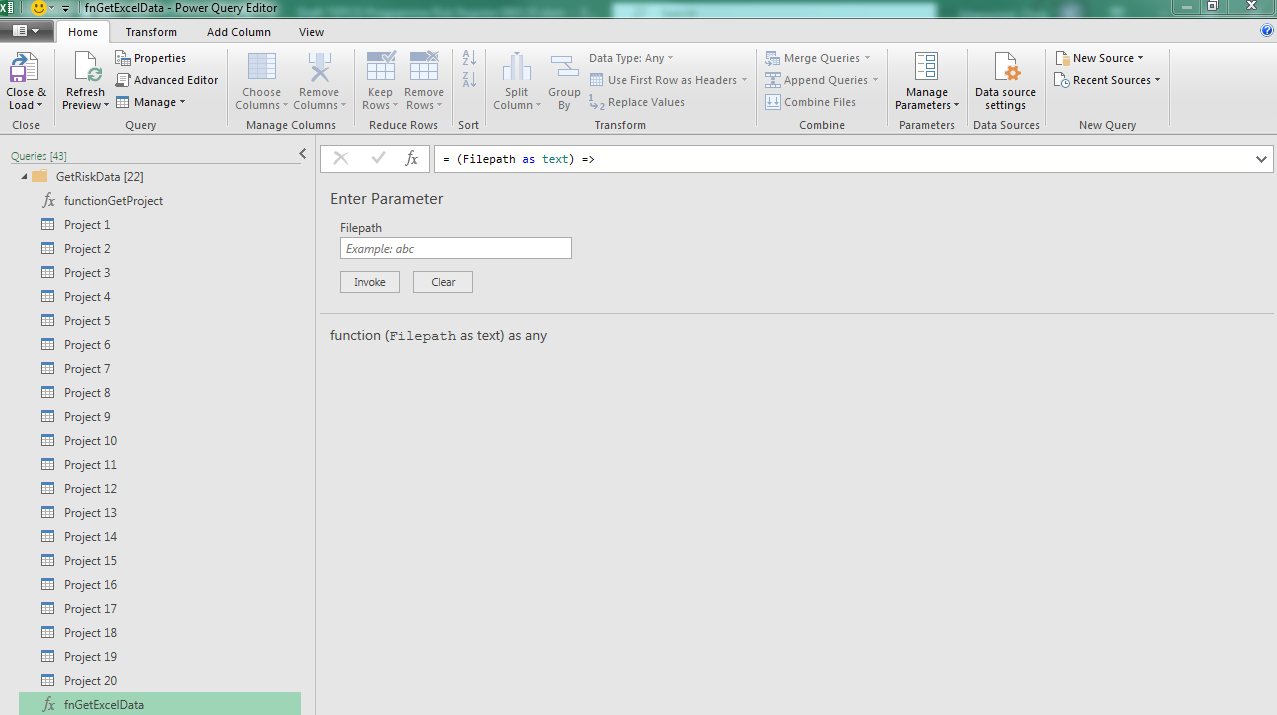The height and width of the screenshot is (715, 1277).
Task: Collapse the Queries pane with the arrow
Action: click(303, 153)
